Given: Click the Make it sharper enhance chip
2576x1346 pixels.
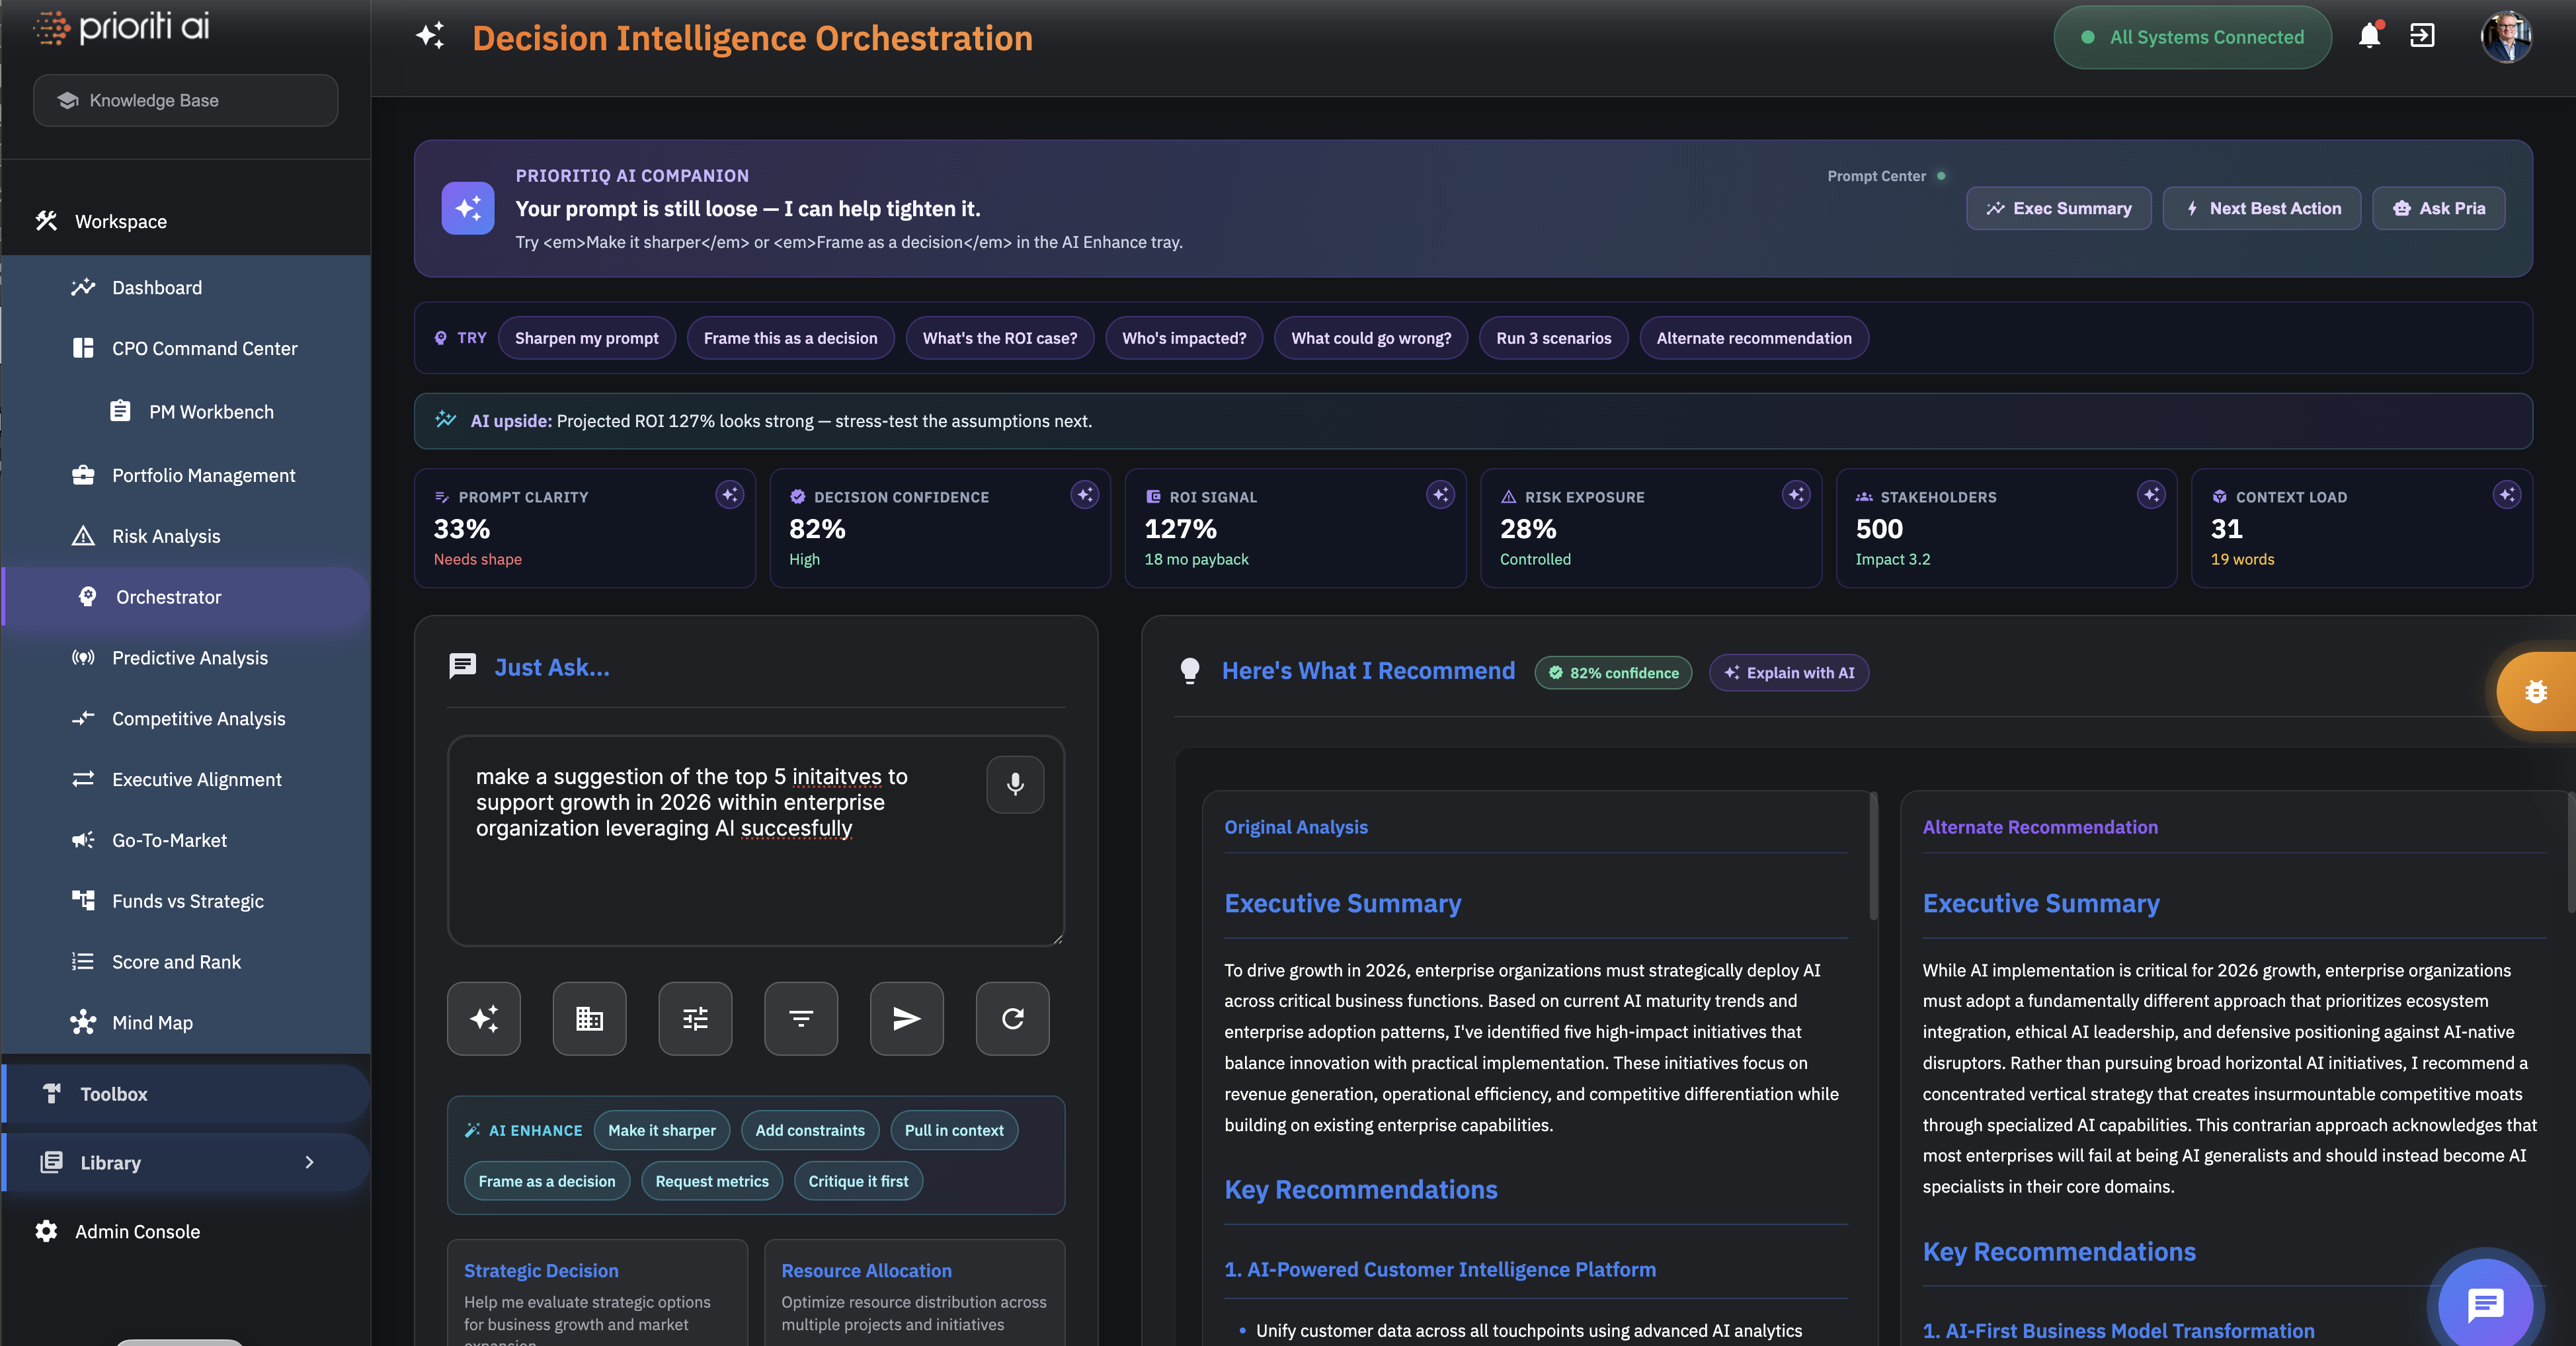Looking at the screenshot, I should (661, 1130).
